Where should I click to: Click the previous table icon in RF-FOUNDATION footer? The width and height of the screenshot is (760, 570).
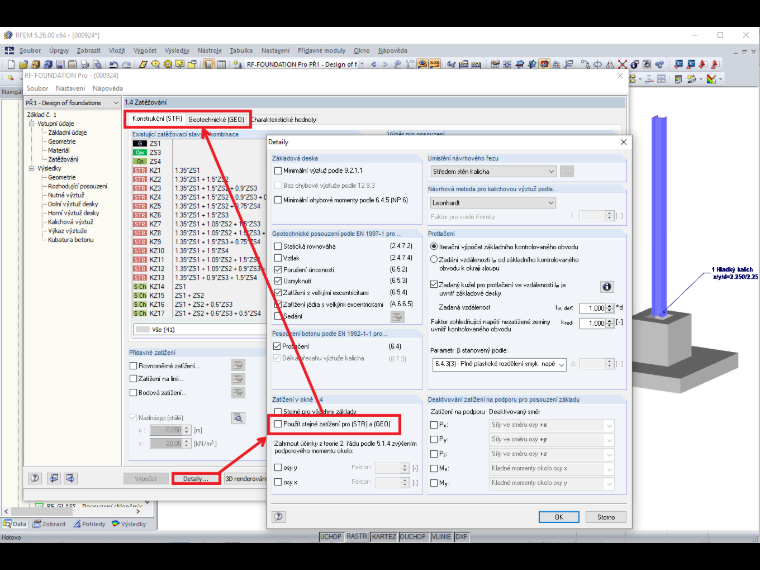pyautogui.click(x=53, y=478)
